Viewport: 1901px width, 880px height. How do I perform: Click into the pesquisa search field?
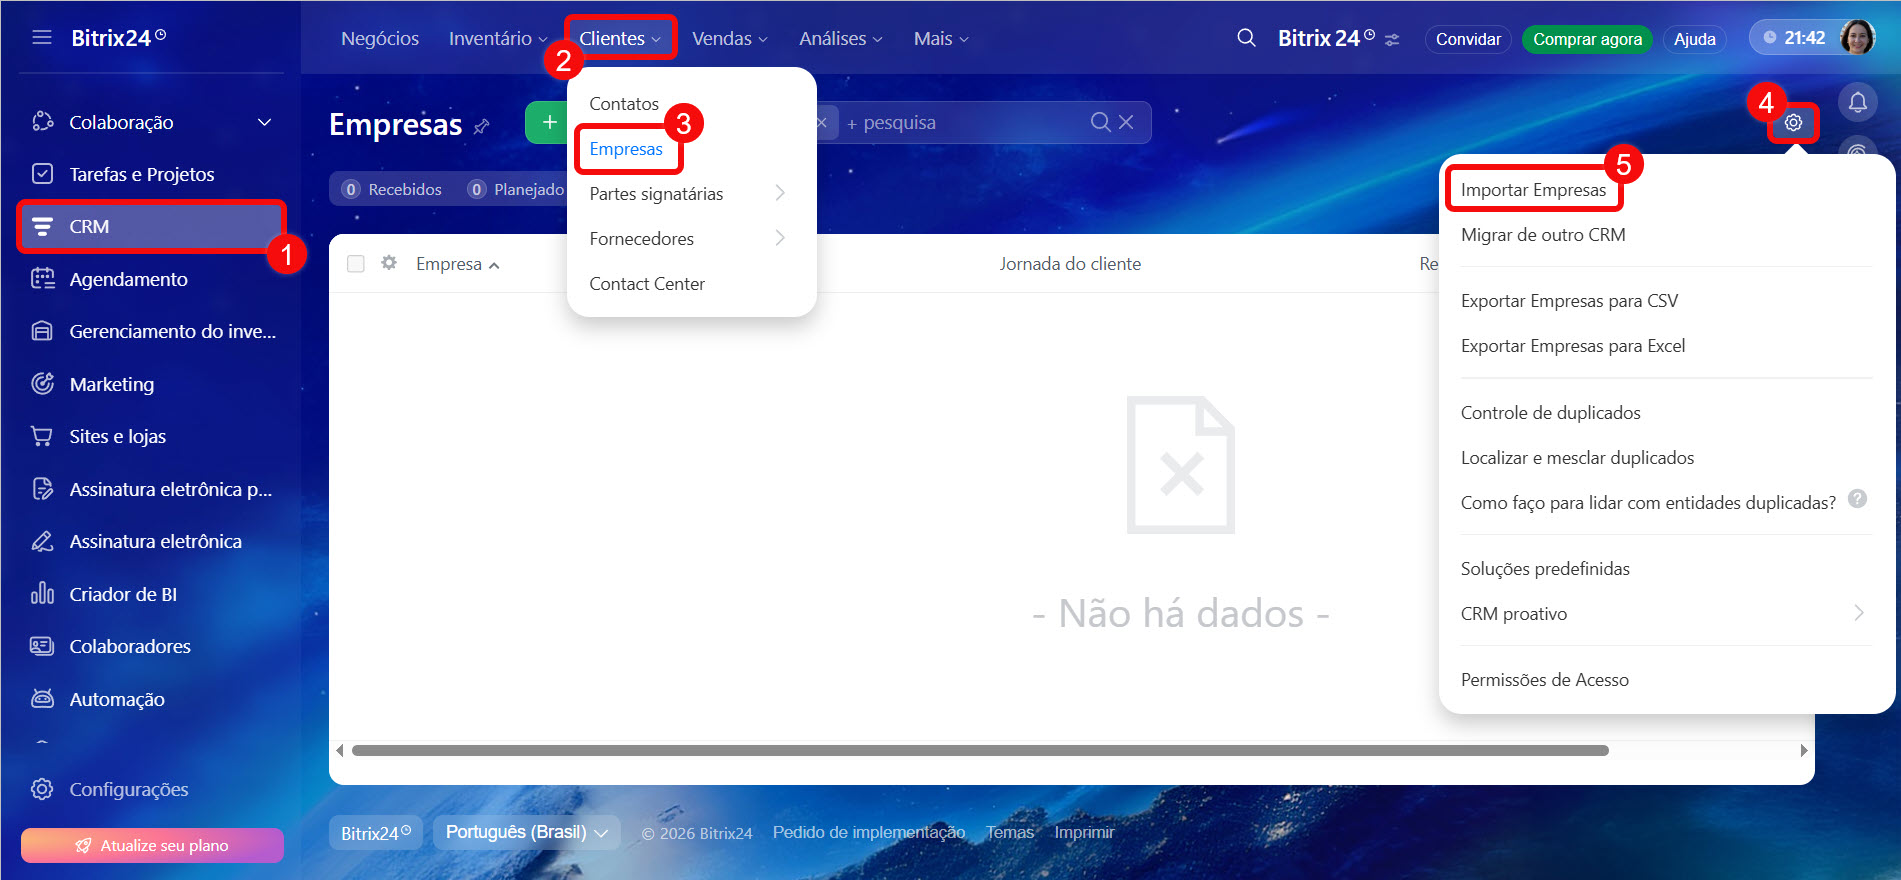point(960,122)
